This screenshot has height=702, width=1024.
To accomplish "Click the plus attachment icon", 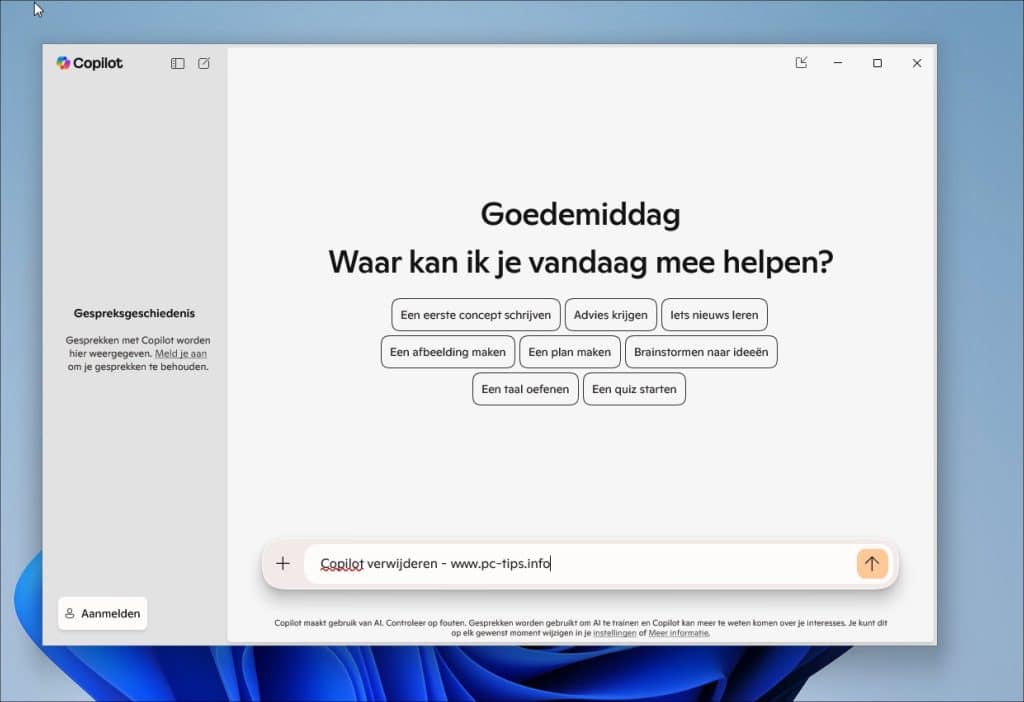I will pos(283,564).
